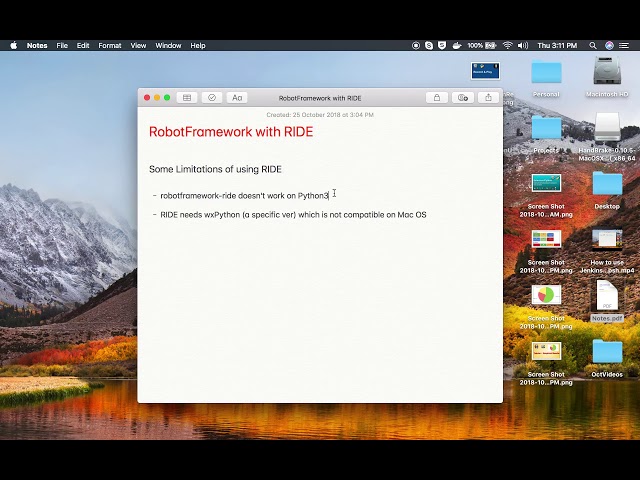The width and height of the screenshot is (640, 480).
Task: Click the clock showing Thu 3:11 PM
Action: coord(557,45)
